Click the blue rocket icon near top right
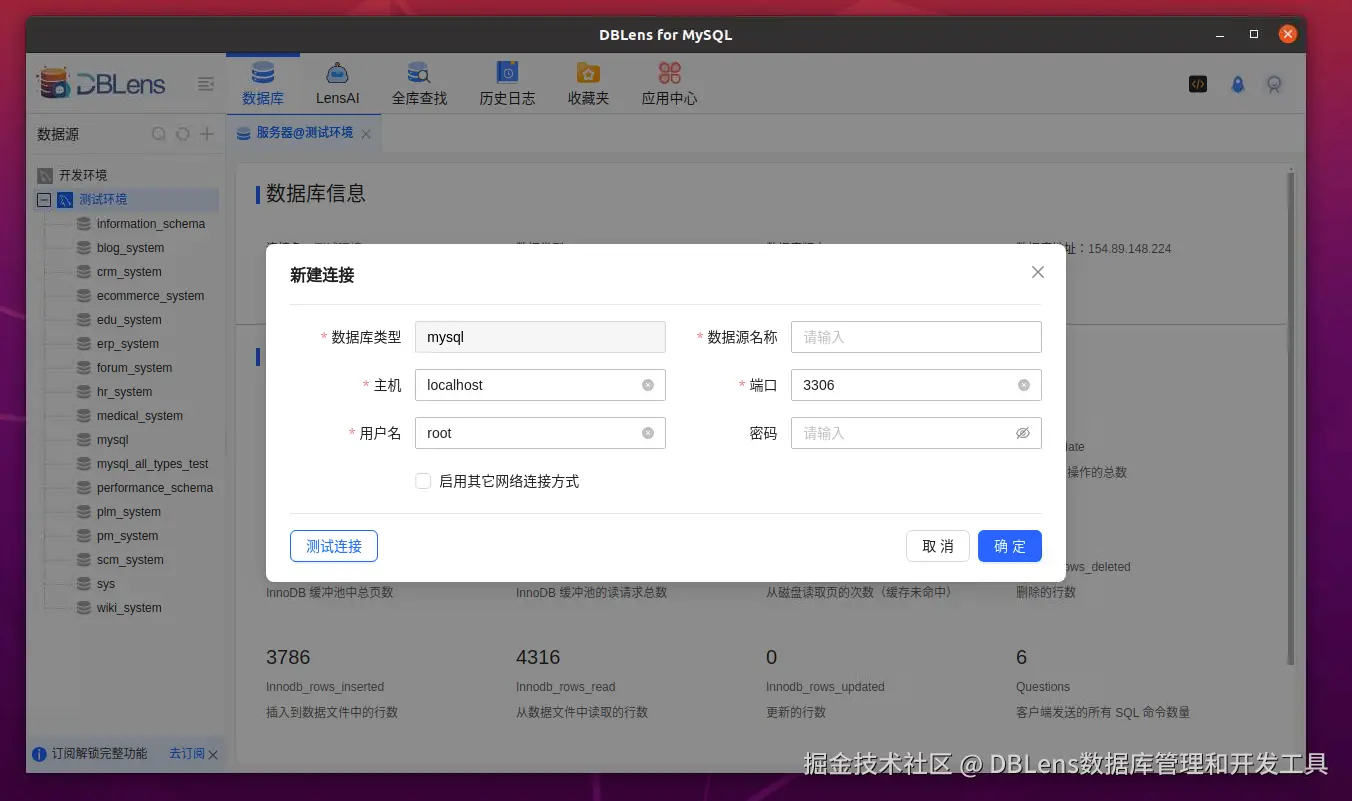1352x801 pixels. (1237, 85)
